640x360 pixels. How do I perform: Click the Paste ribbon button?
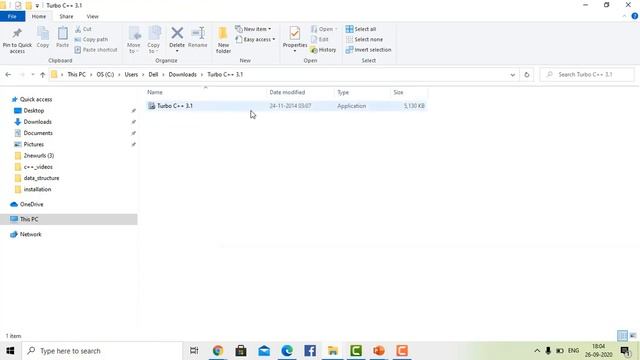tap(62, 37)
